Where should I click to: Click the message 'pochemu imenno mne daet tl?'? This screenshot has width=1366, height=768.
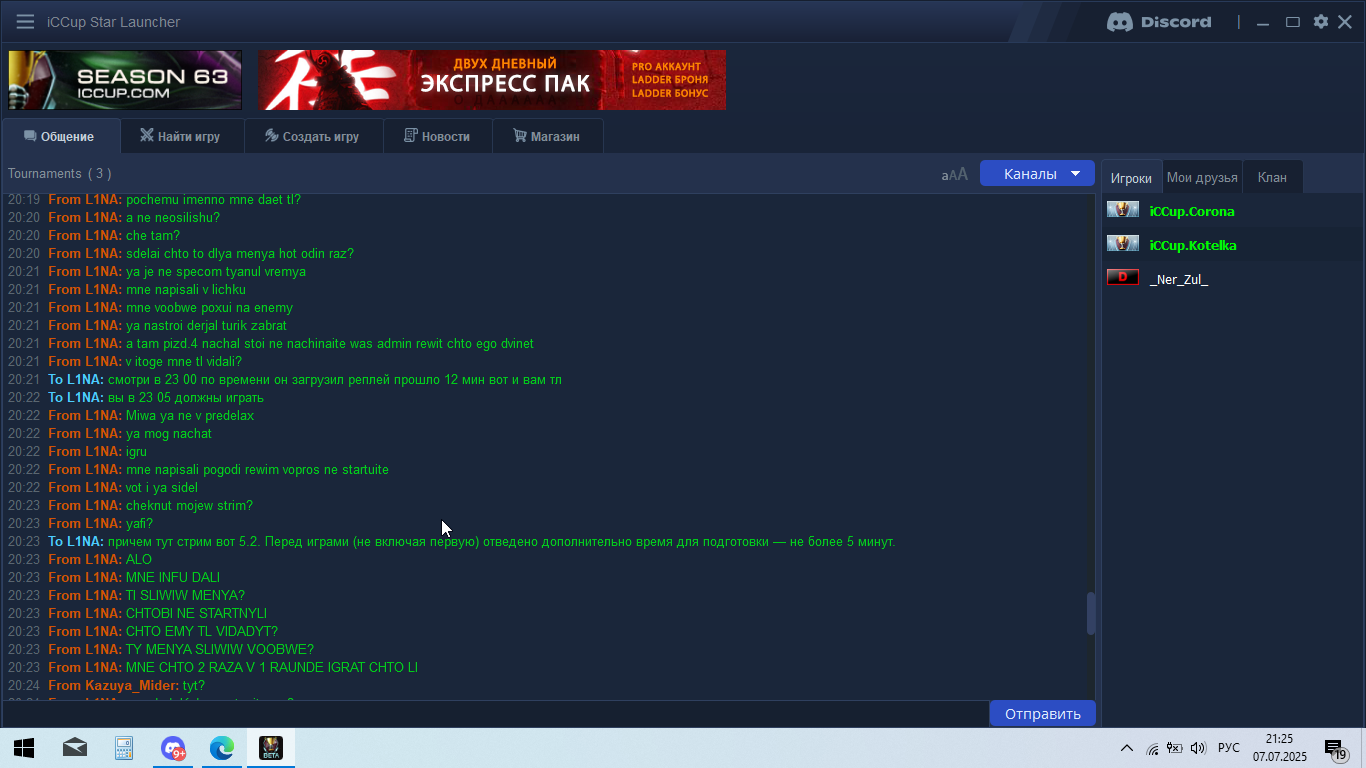(213, 200)
